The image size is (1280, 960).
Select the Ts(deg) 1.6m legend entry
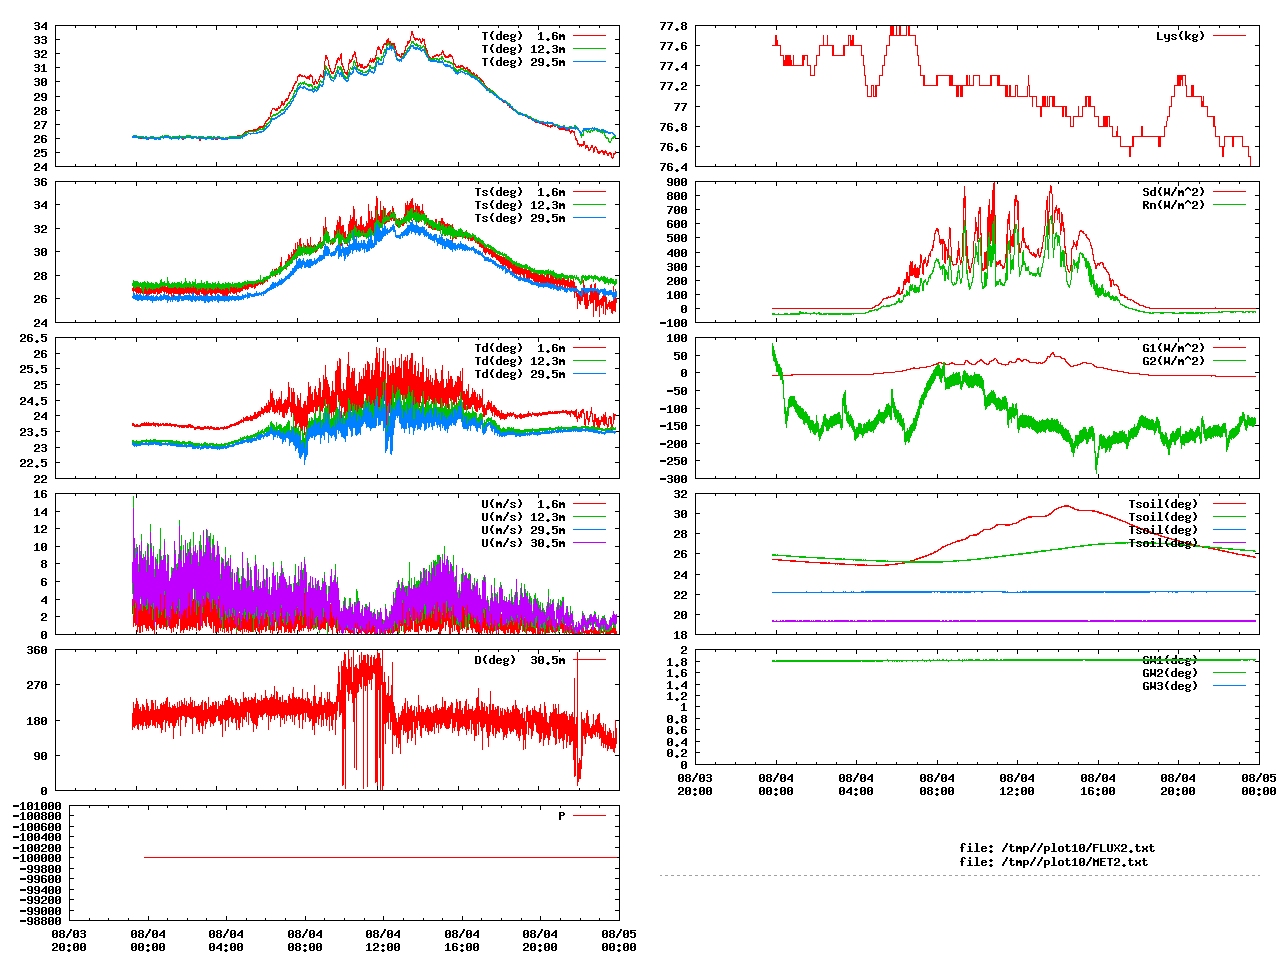pos(520,192)
